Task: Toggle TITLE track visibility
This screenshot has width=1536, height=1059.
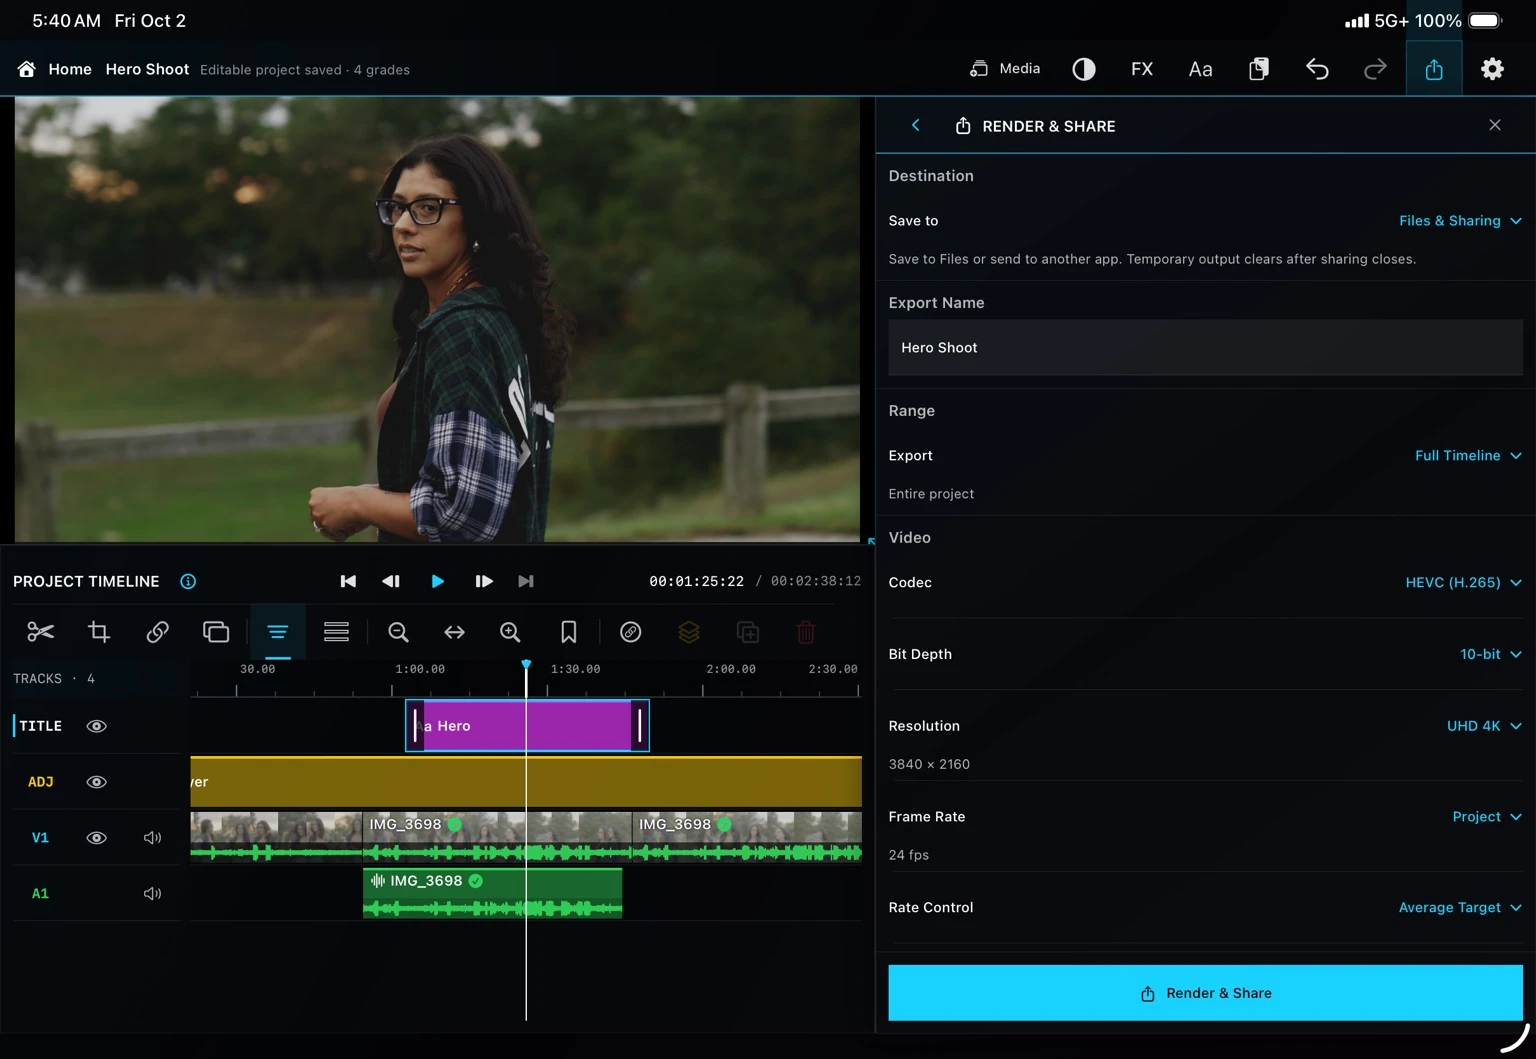Action: tap(96, 726)
